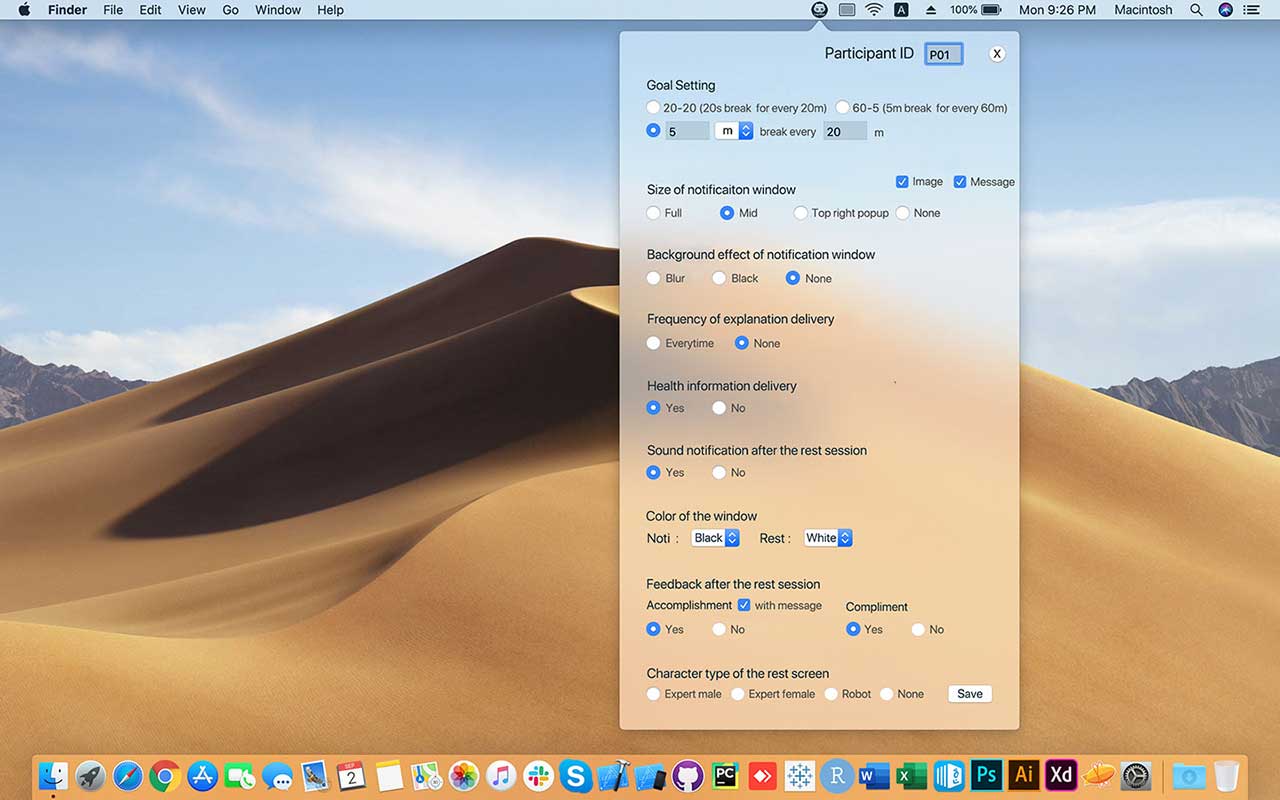Open GitHub Desktop in the Dock

687,775
